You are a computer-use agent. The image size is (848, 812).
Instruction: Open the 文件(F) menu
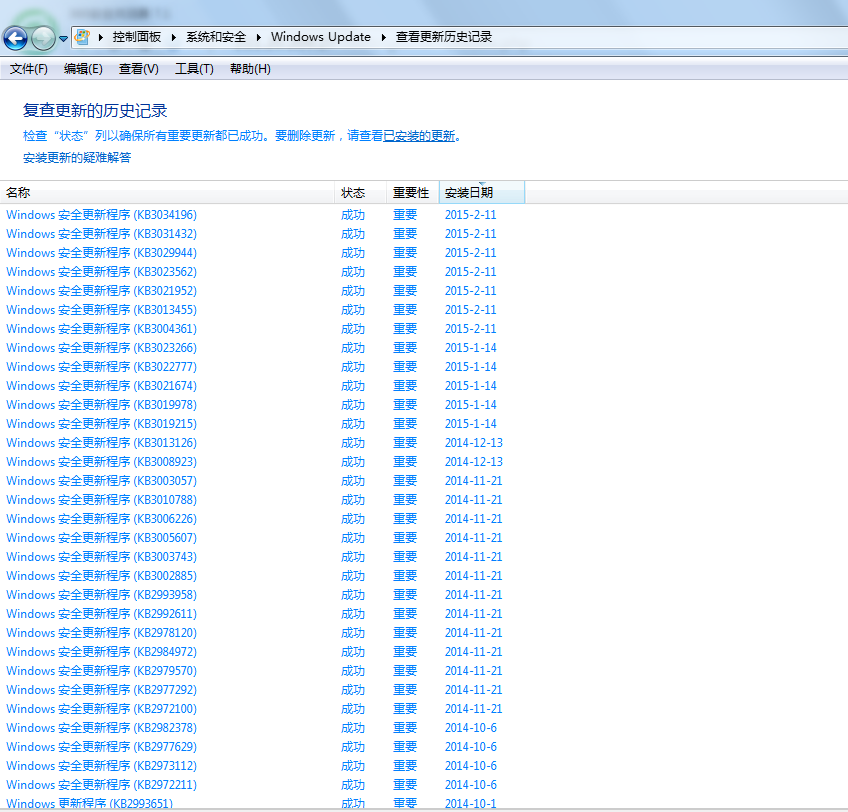[29, 69]
